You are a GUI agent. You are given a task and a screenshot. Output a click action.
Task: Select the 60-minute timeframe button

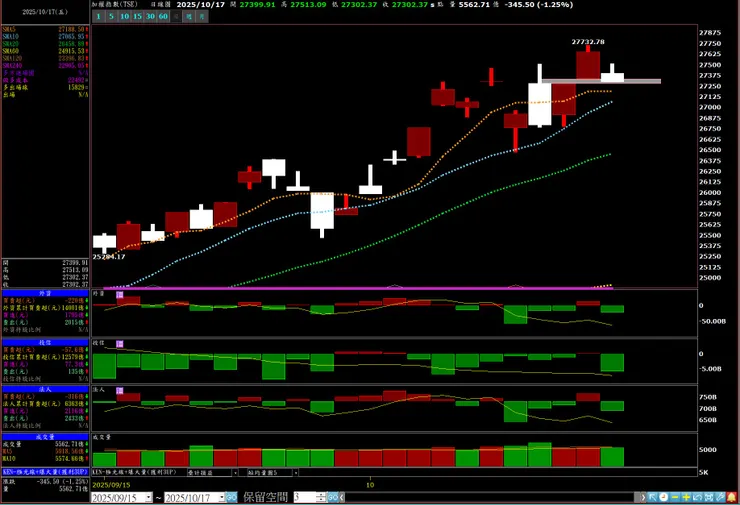pyautogui.click(x=163, y=17)
